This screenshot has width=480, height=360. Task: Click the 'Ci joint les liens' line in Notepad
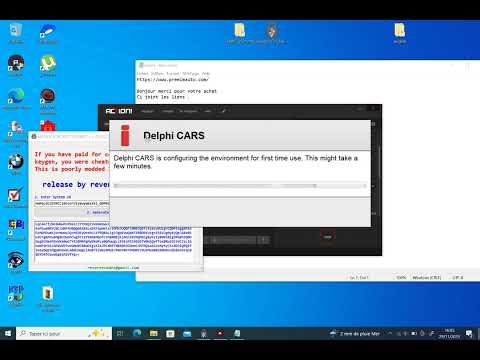[161, 97]
